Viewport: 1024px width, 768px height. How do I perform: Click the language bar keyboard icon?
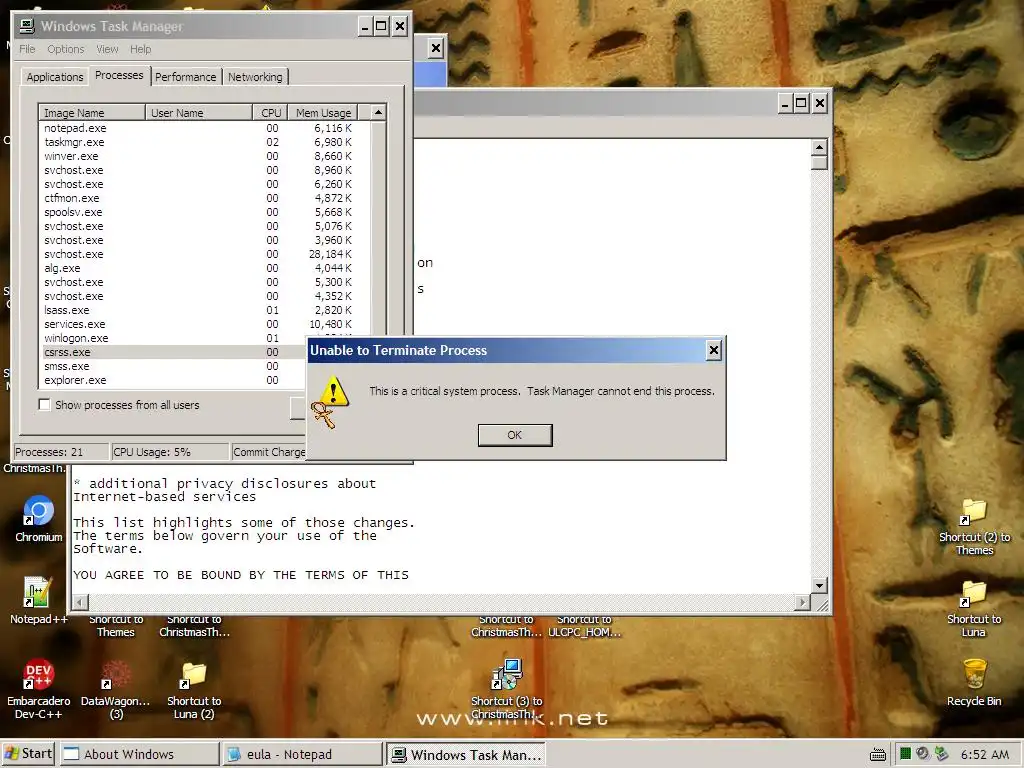pos(878,755)
